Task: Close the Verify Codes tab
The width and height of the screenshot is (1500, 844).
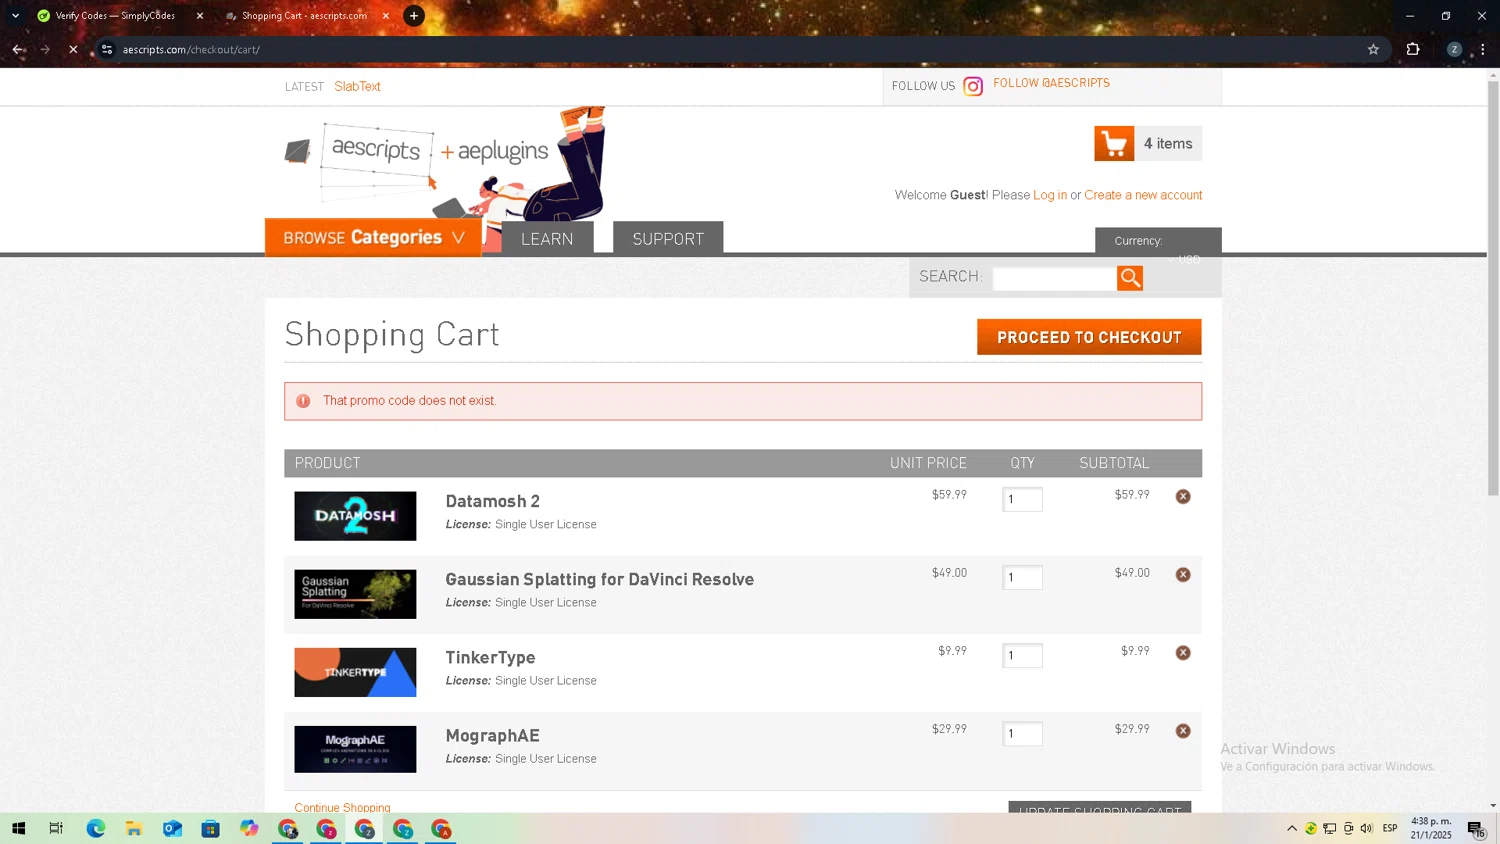Action: click(x=200, y=16)
